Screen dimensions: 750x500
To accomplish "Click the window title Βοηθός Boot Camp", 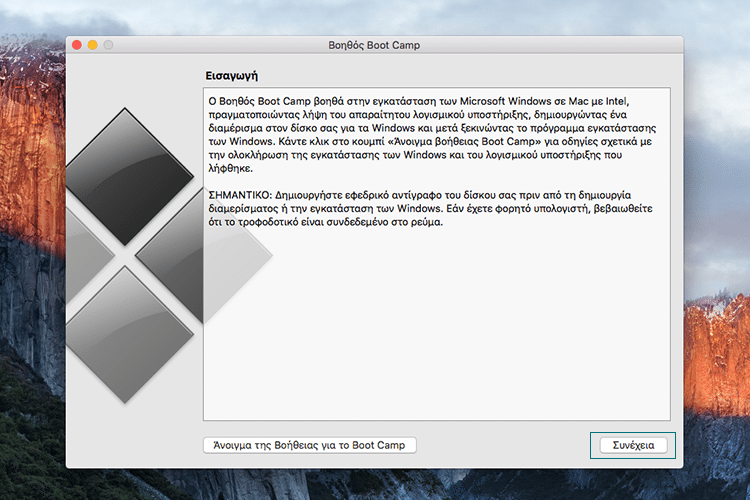I will point(374,45).
